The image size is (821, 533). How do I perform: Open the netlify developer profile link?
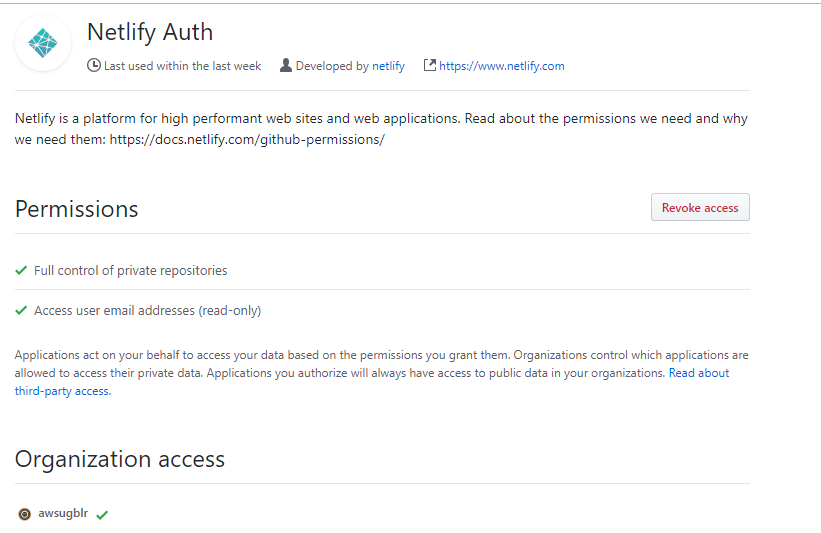388,66
